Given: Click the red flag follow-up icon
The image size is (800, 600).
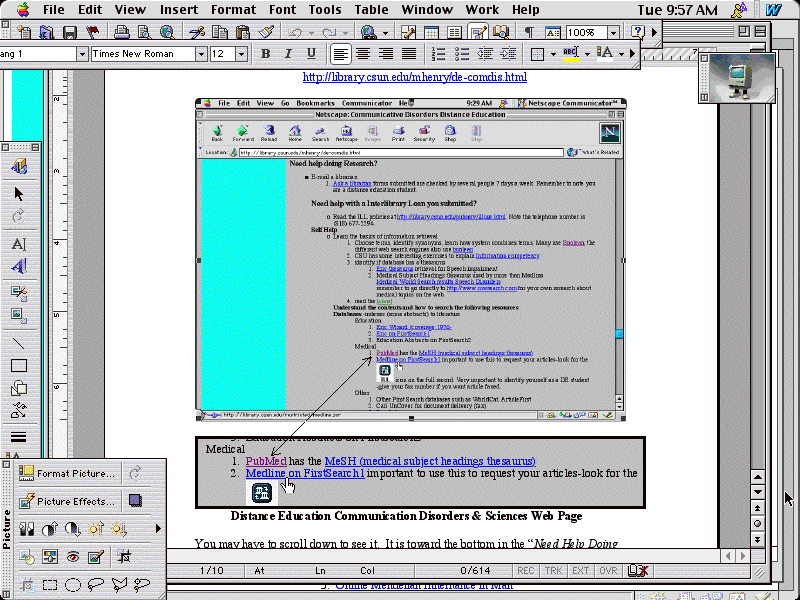Looking at the screenshot, I should click(92, 32).
